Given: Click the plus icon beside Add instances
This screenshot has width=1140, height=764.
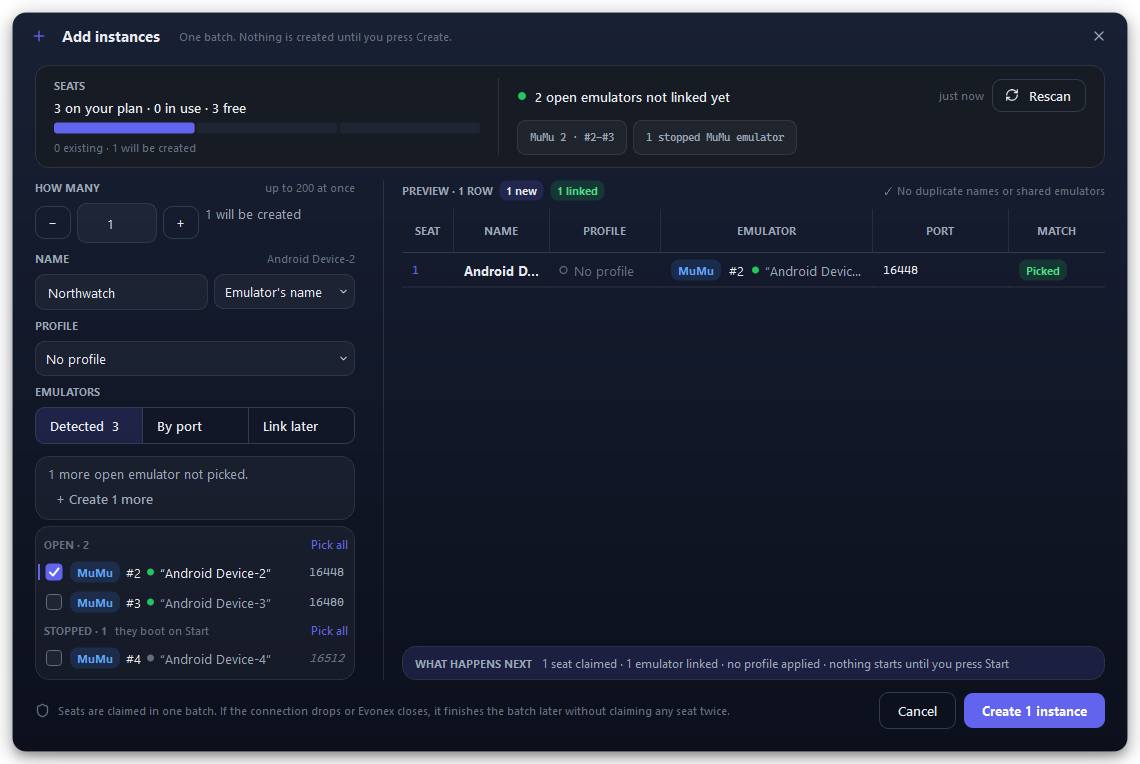Looking at the screenshot, I should 39,36.
